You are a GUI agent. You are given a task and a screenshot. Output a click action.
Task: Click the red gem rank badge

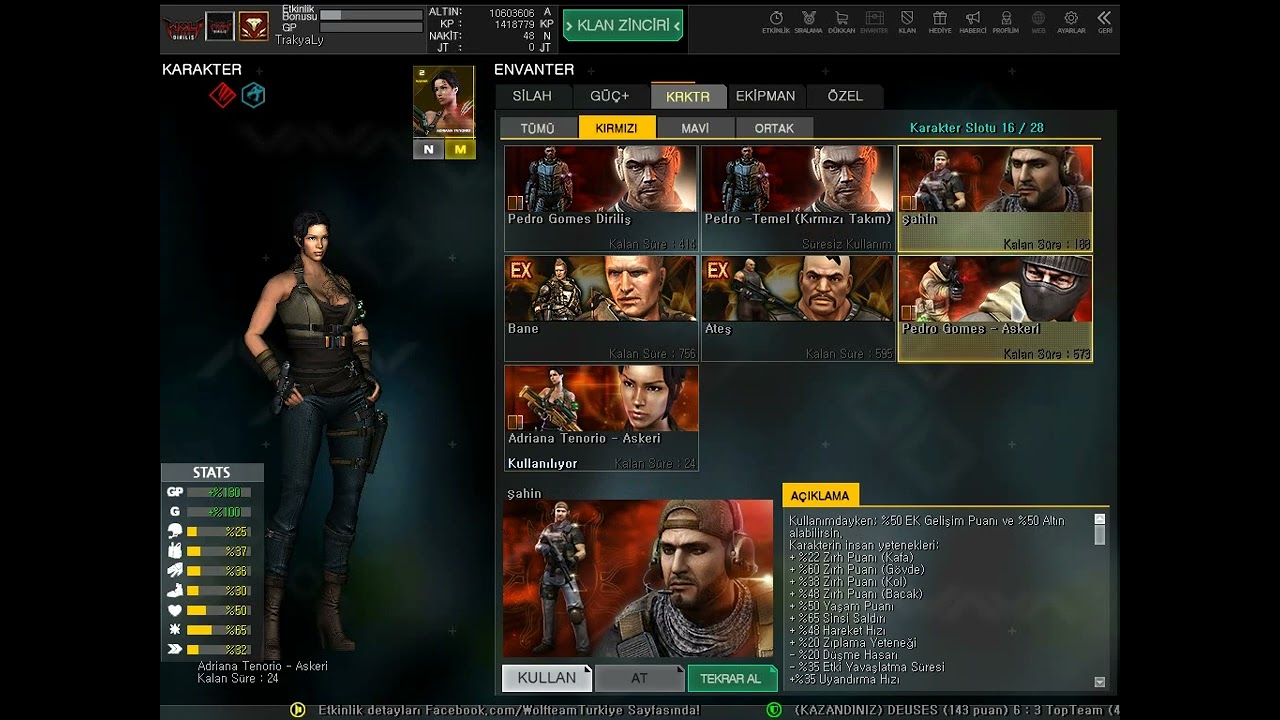[253, 26]
